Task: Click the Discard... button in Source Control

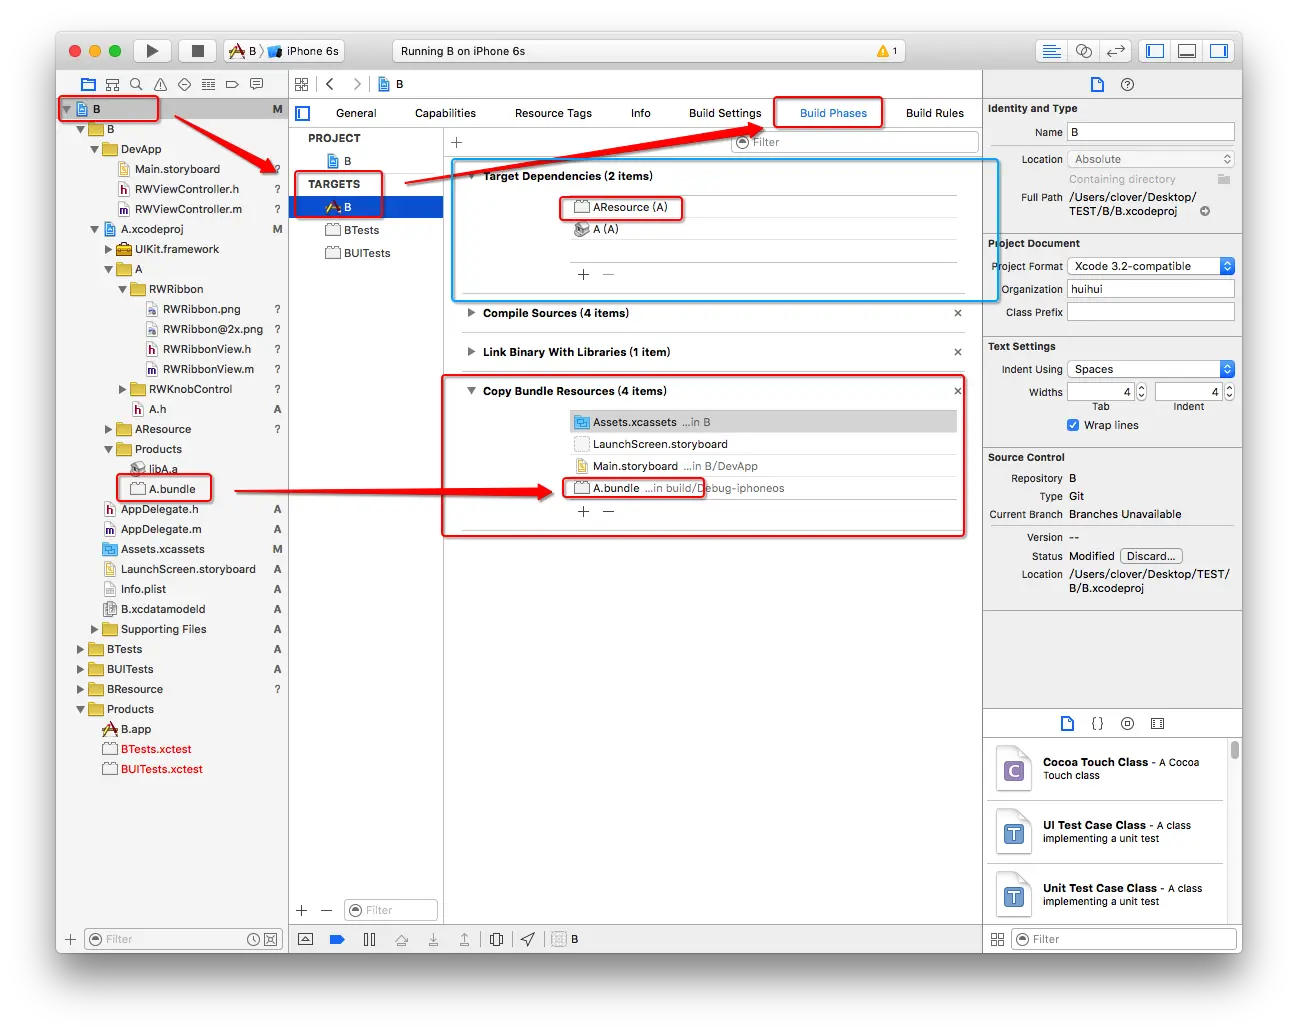Action: [1151, 556]
